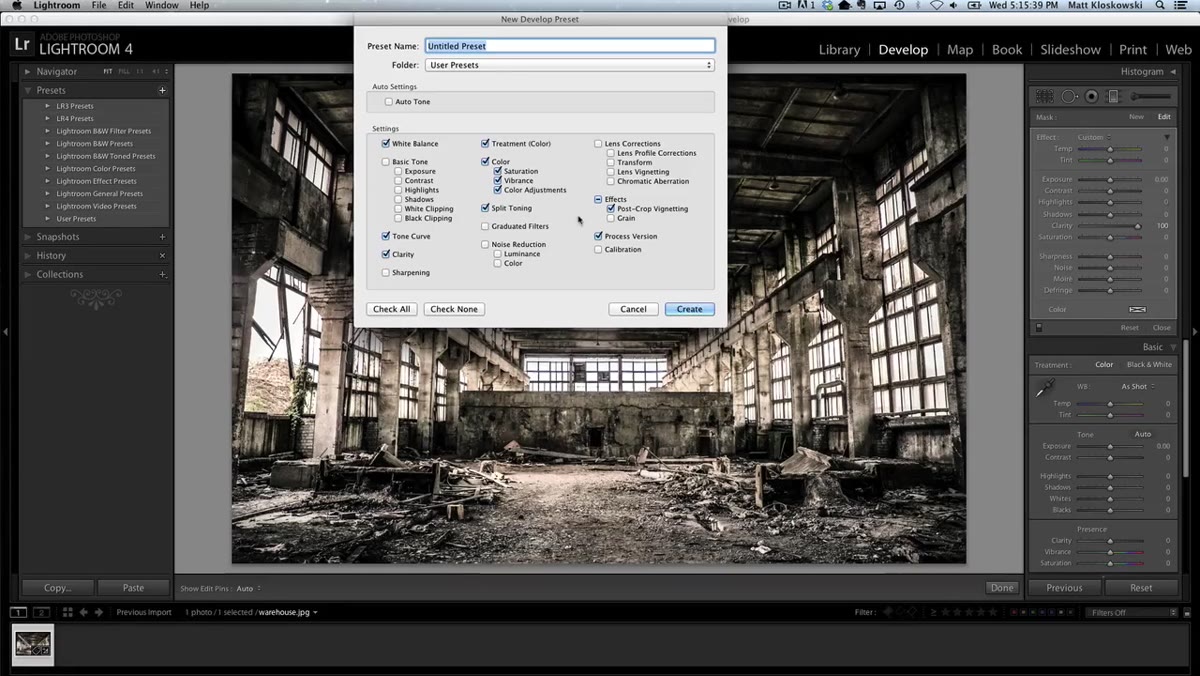
Task: Switch to the Map module
Action: 960,49
